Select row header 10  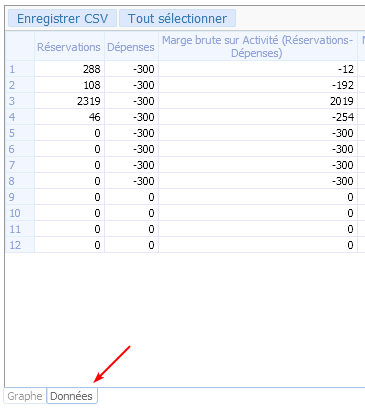coord(20,213)
